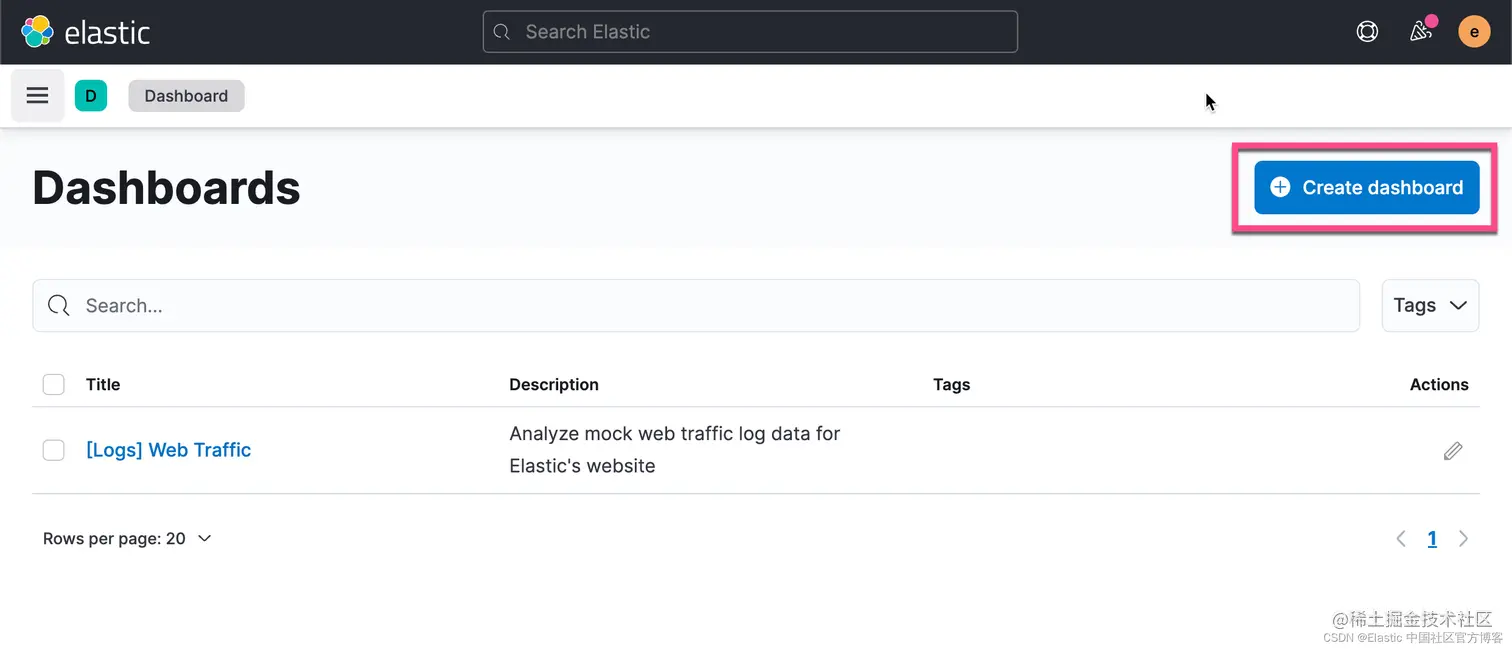
Task: Click the Create dashboard button
Action: [1366, 188]
